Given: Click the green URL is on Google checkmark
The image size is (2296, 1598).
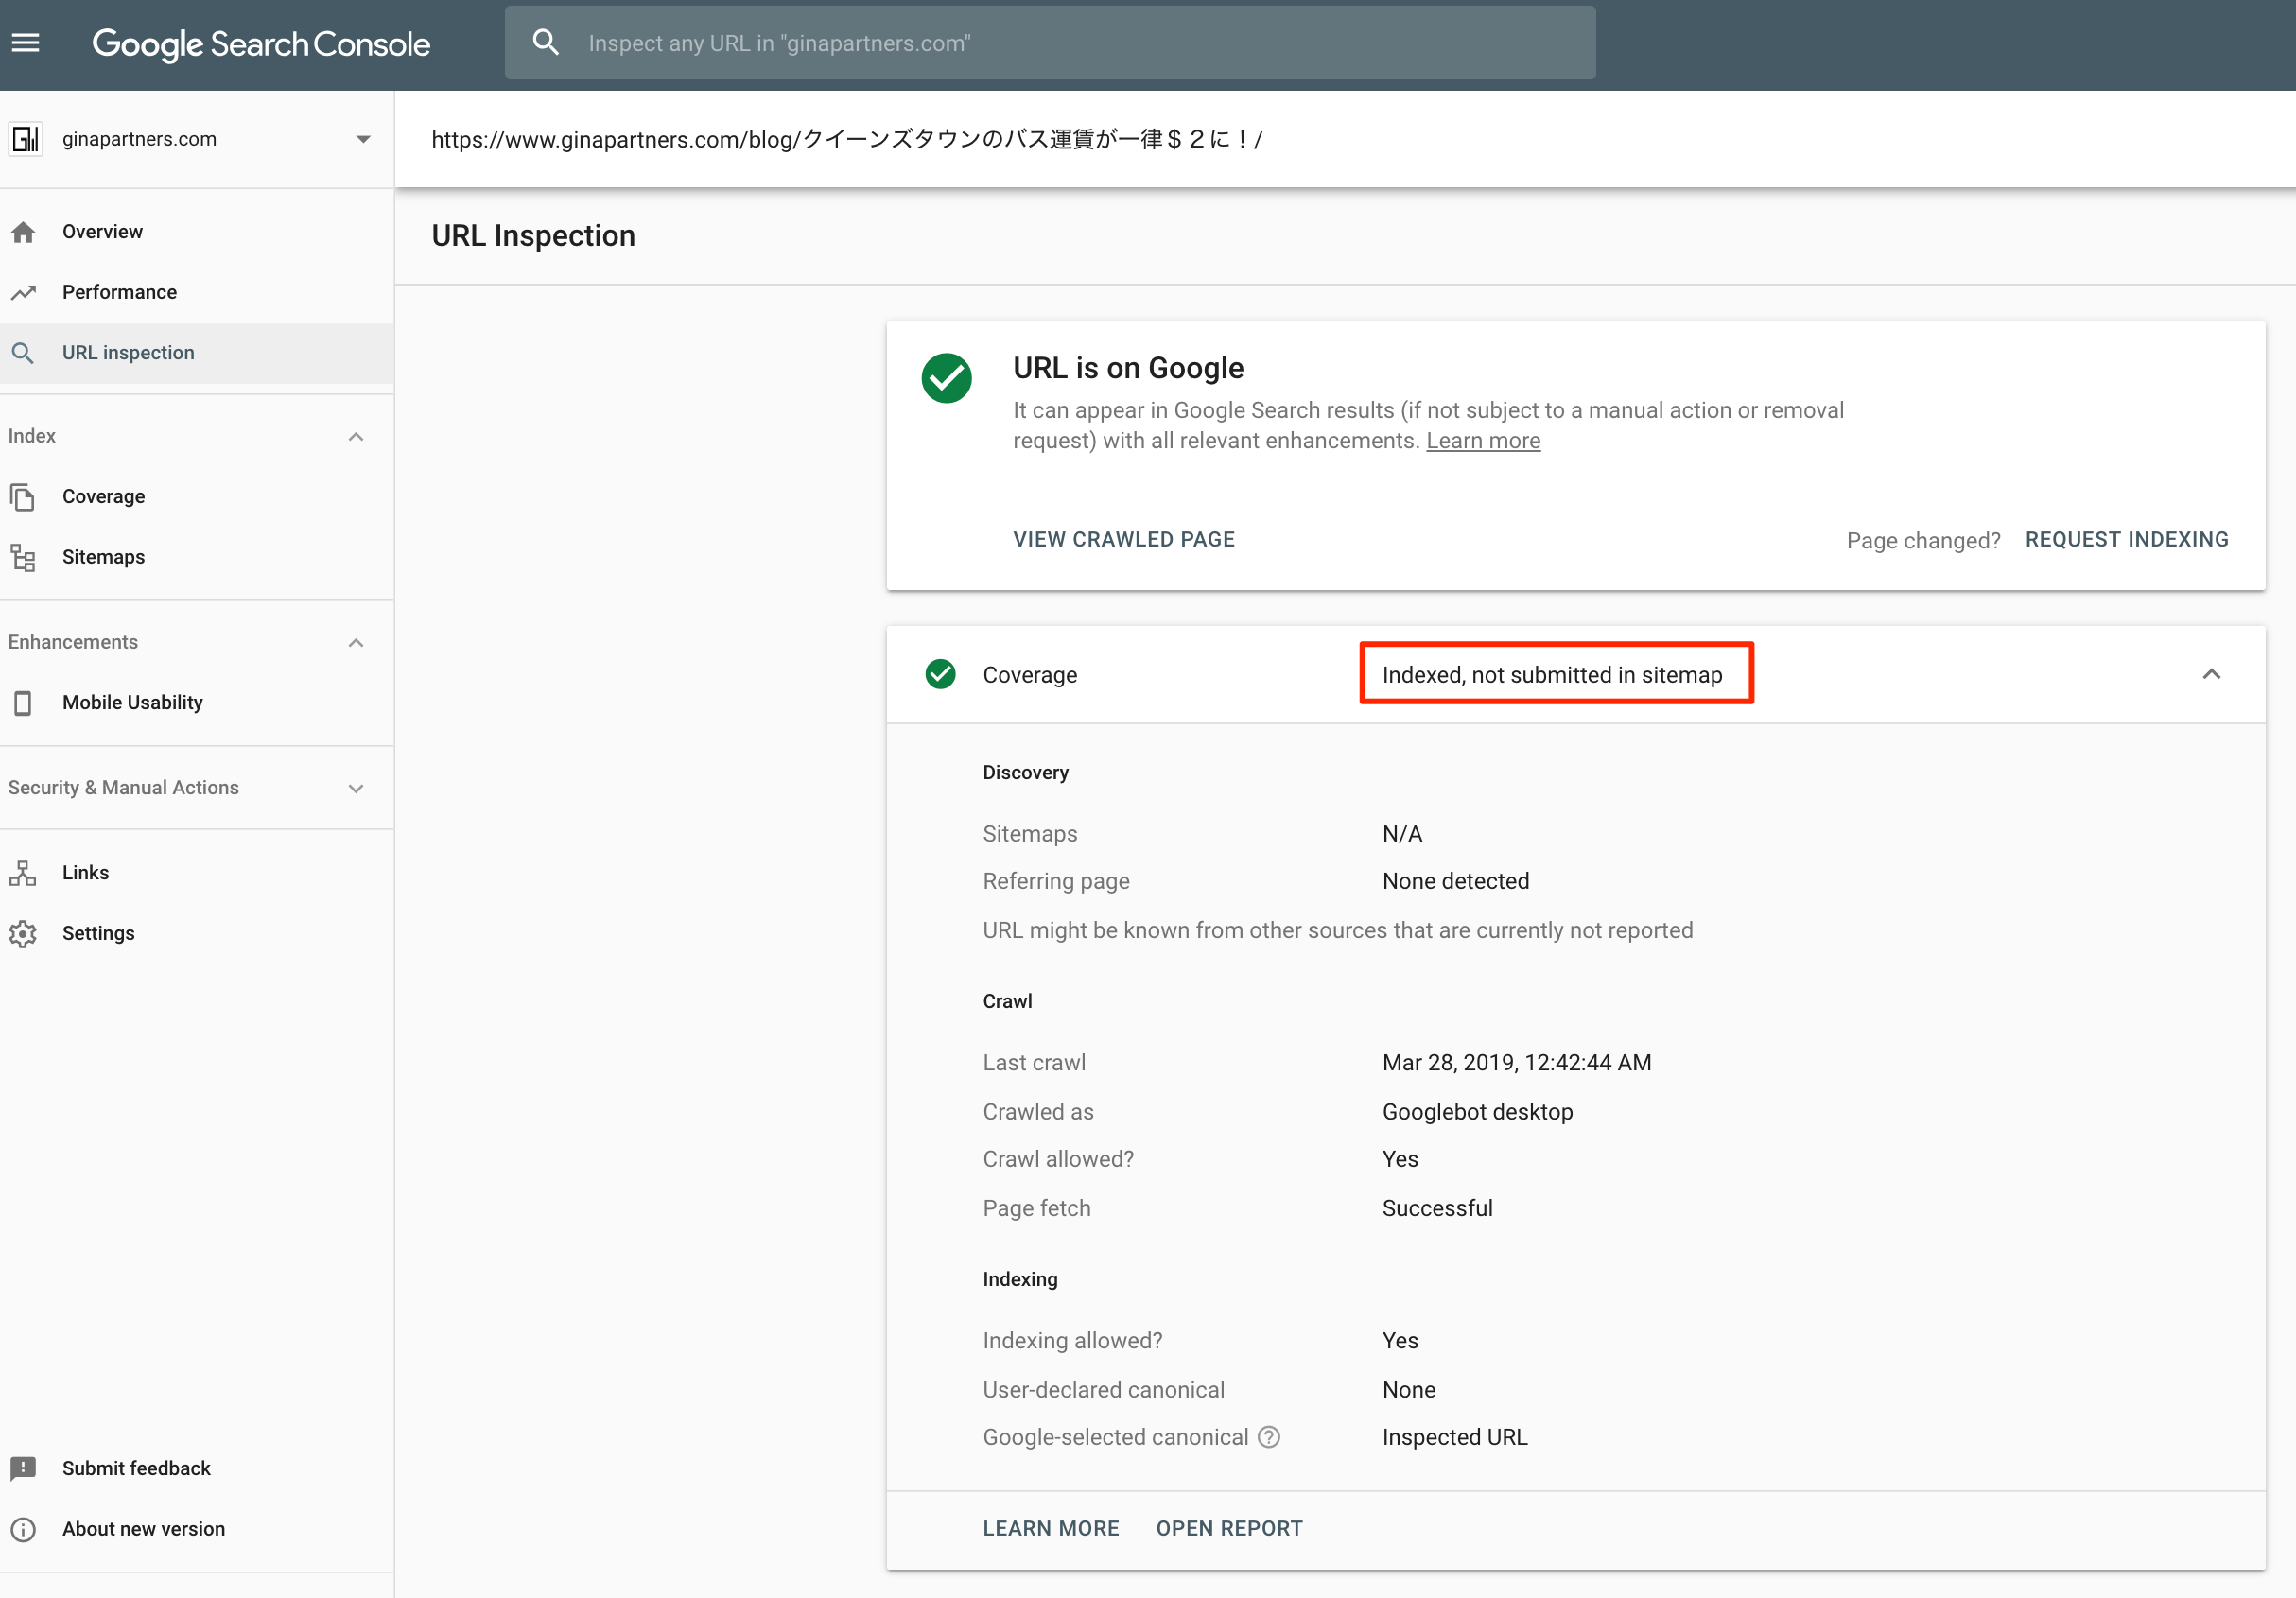Looking at the screenshot, I should [x=946, y=378].
